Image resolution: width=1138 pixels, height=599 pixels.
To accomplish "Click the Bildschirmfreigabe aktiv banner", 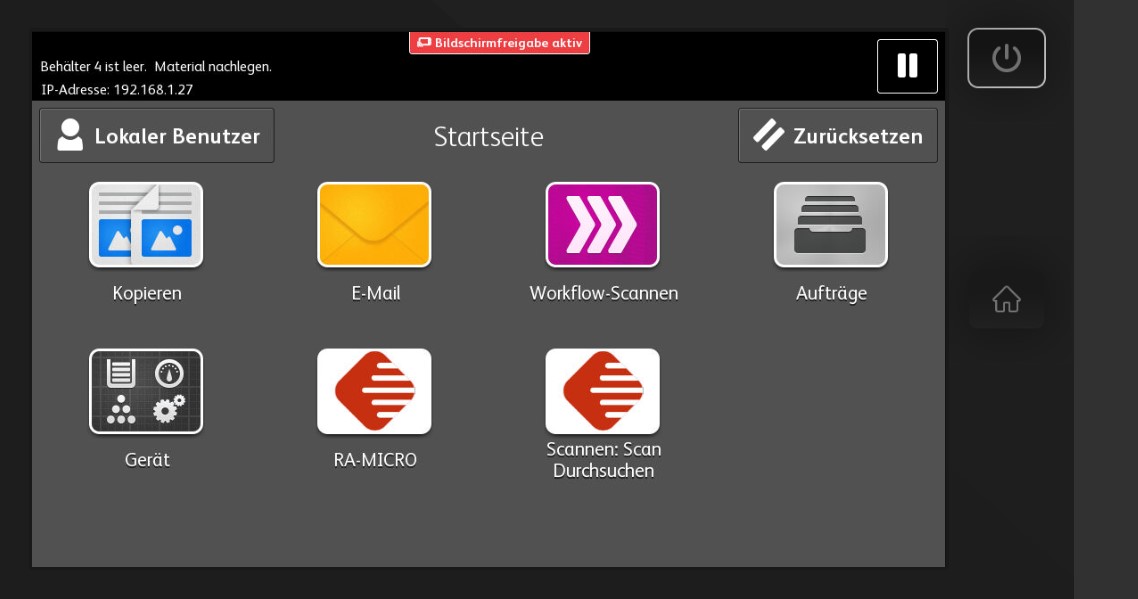I will (x=499, y=43).
